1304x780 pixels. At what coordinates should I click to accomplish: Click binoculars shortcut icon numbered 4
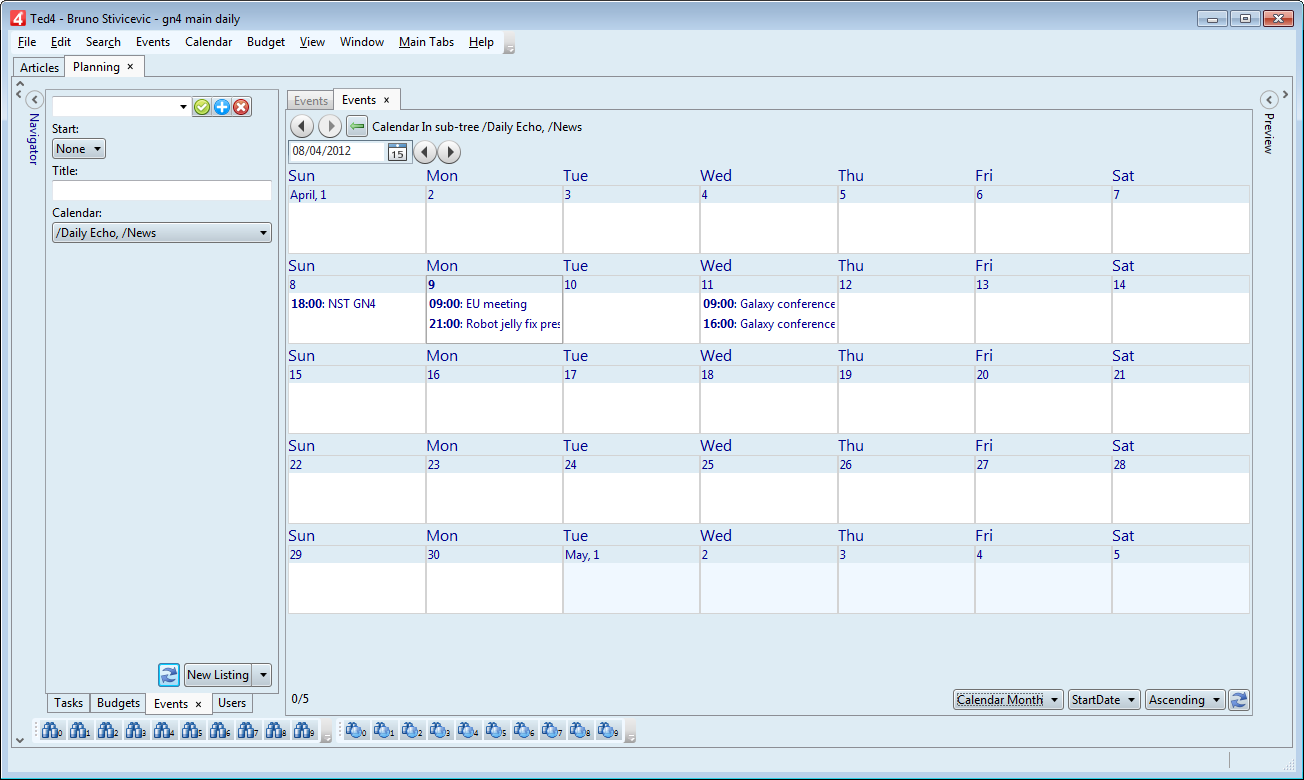[163, 732]
